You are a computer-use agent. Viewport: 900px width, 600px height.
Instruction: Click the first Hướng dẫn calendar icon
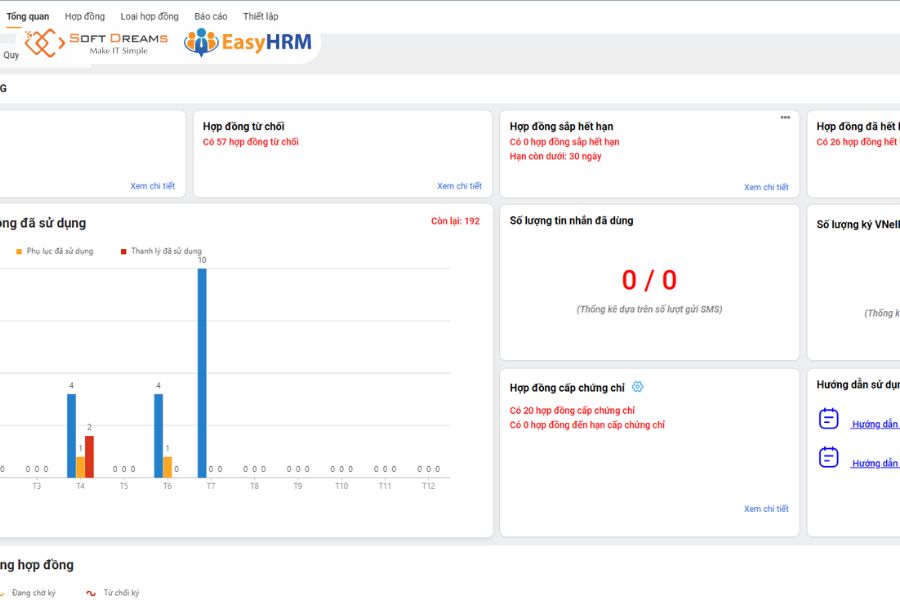coord(828,419)
